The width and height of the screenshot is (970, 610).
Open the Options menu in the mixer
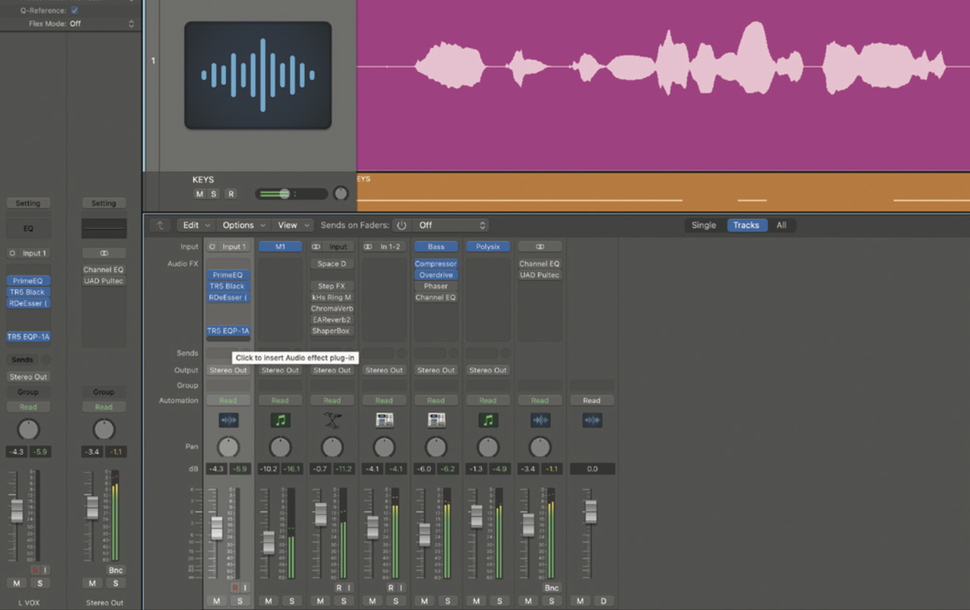click(240, 225)
